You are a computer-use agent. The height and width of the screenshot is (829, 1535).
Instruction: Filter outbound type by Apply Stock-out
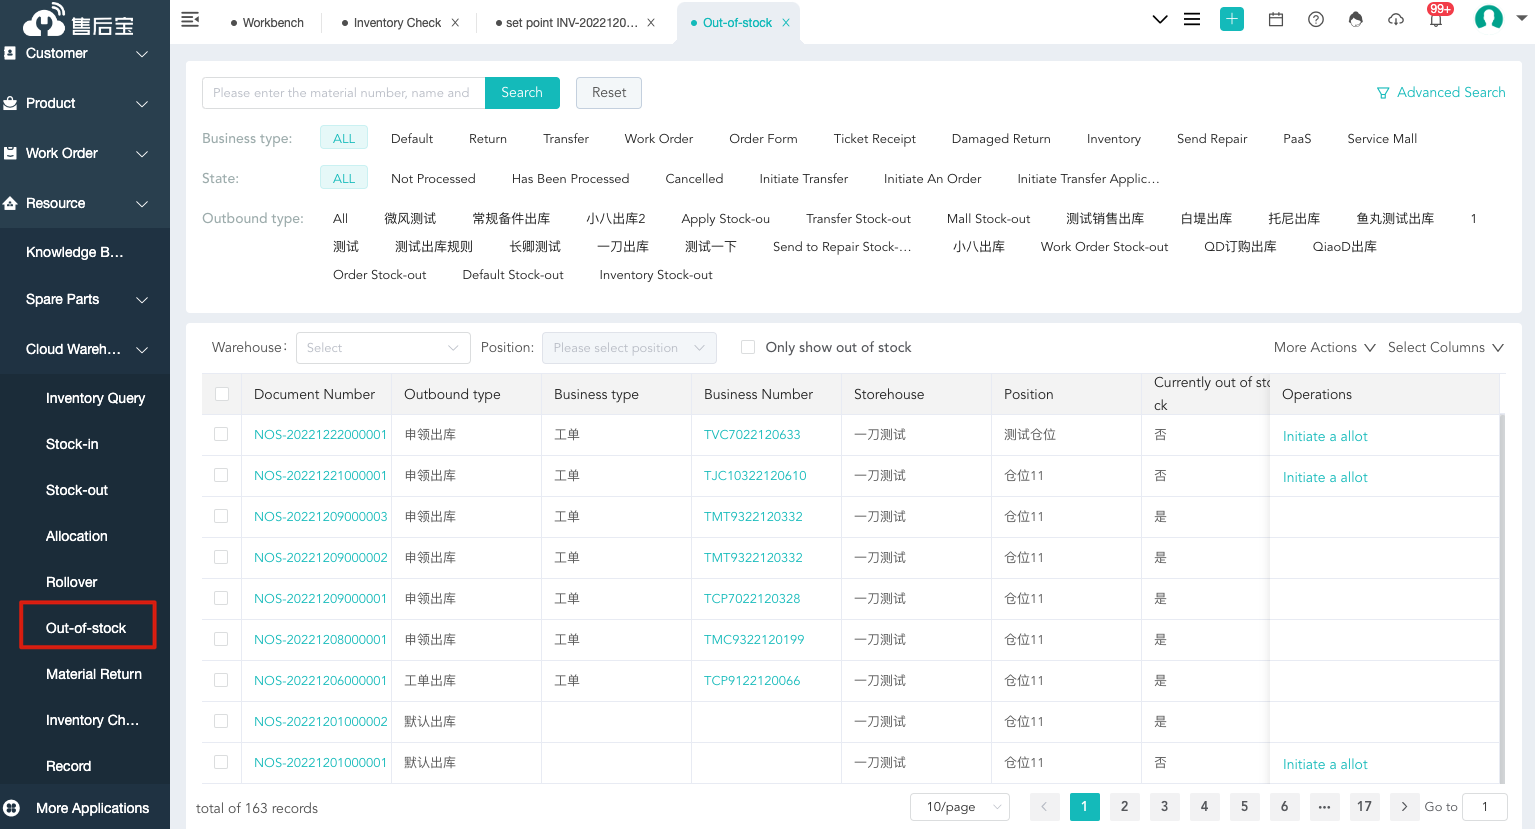tap(726, 219)
